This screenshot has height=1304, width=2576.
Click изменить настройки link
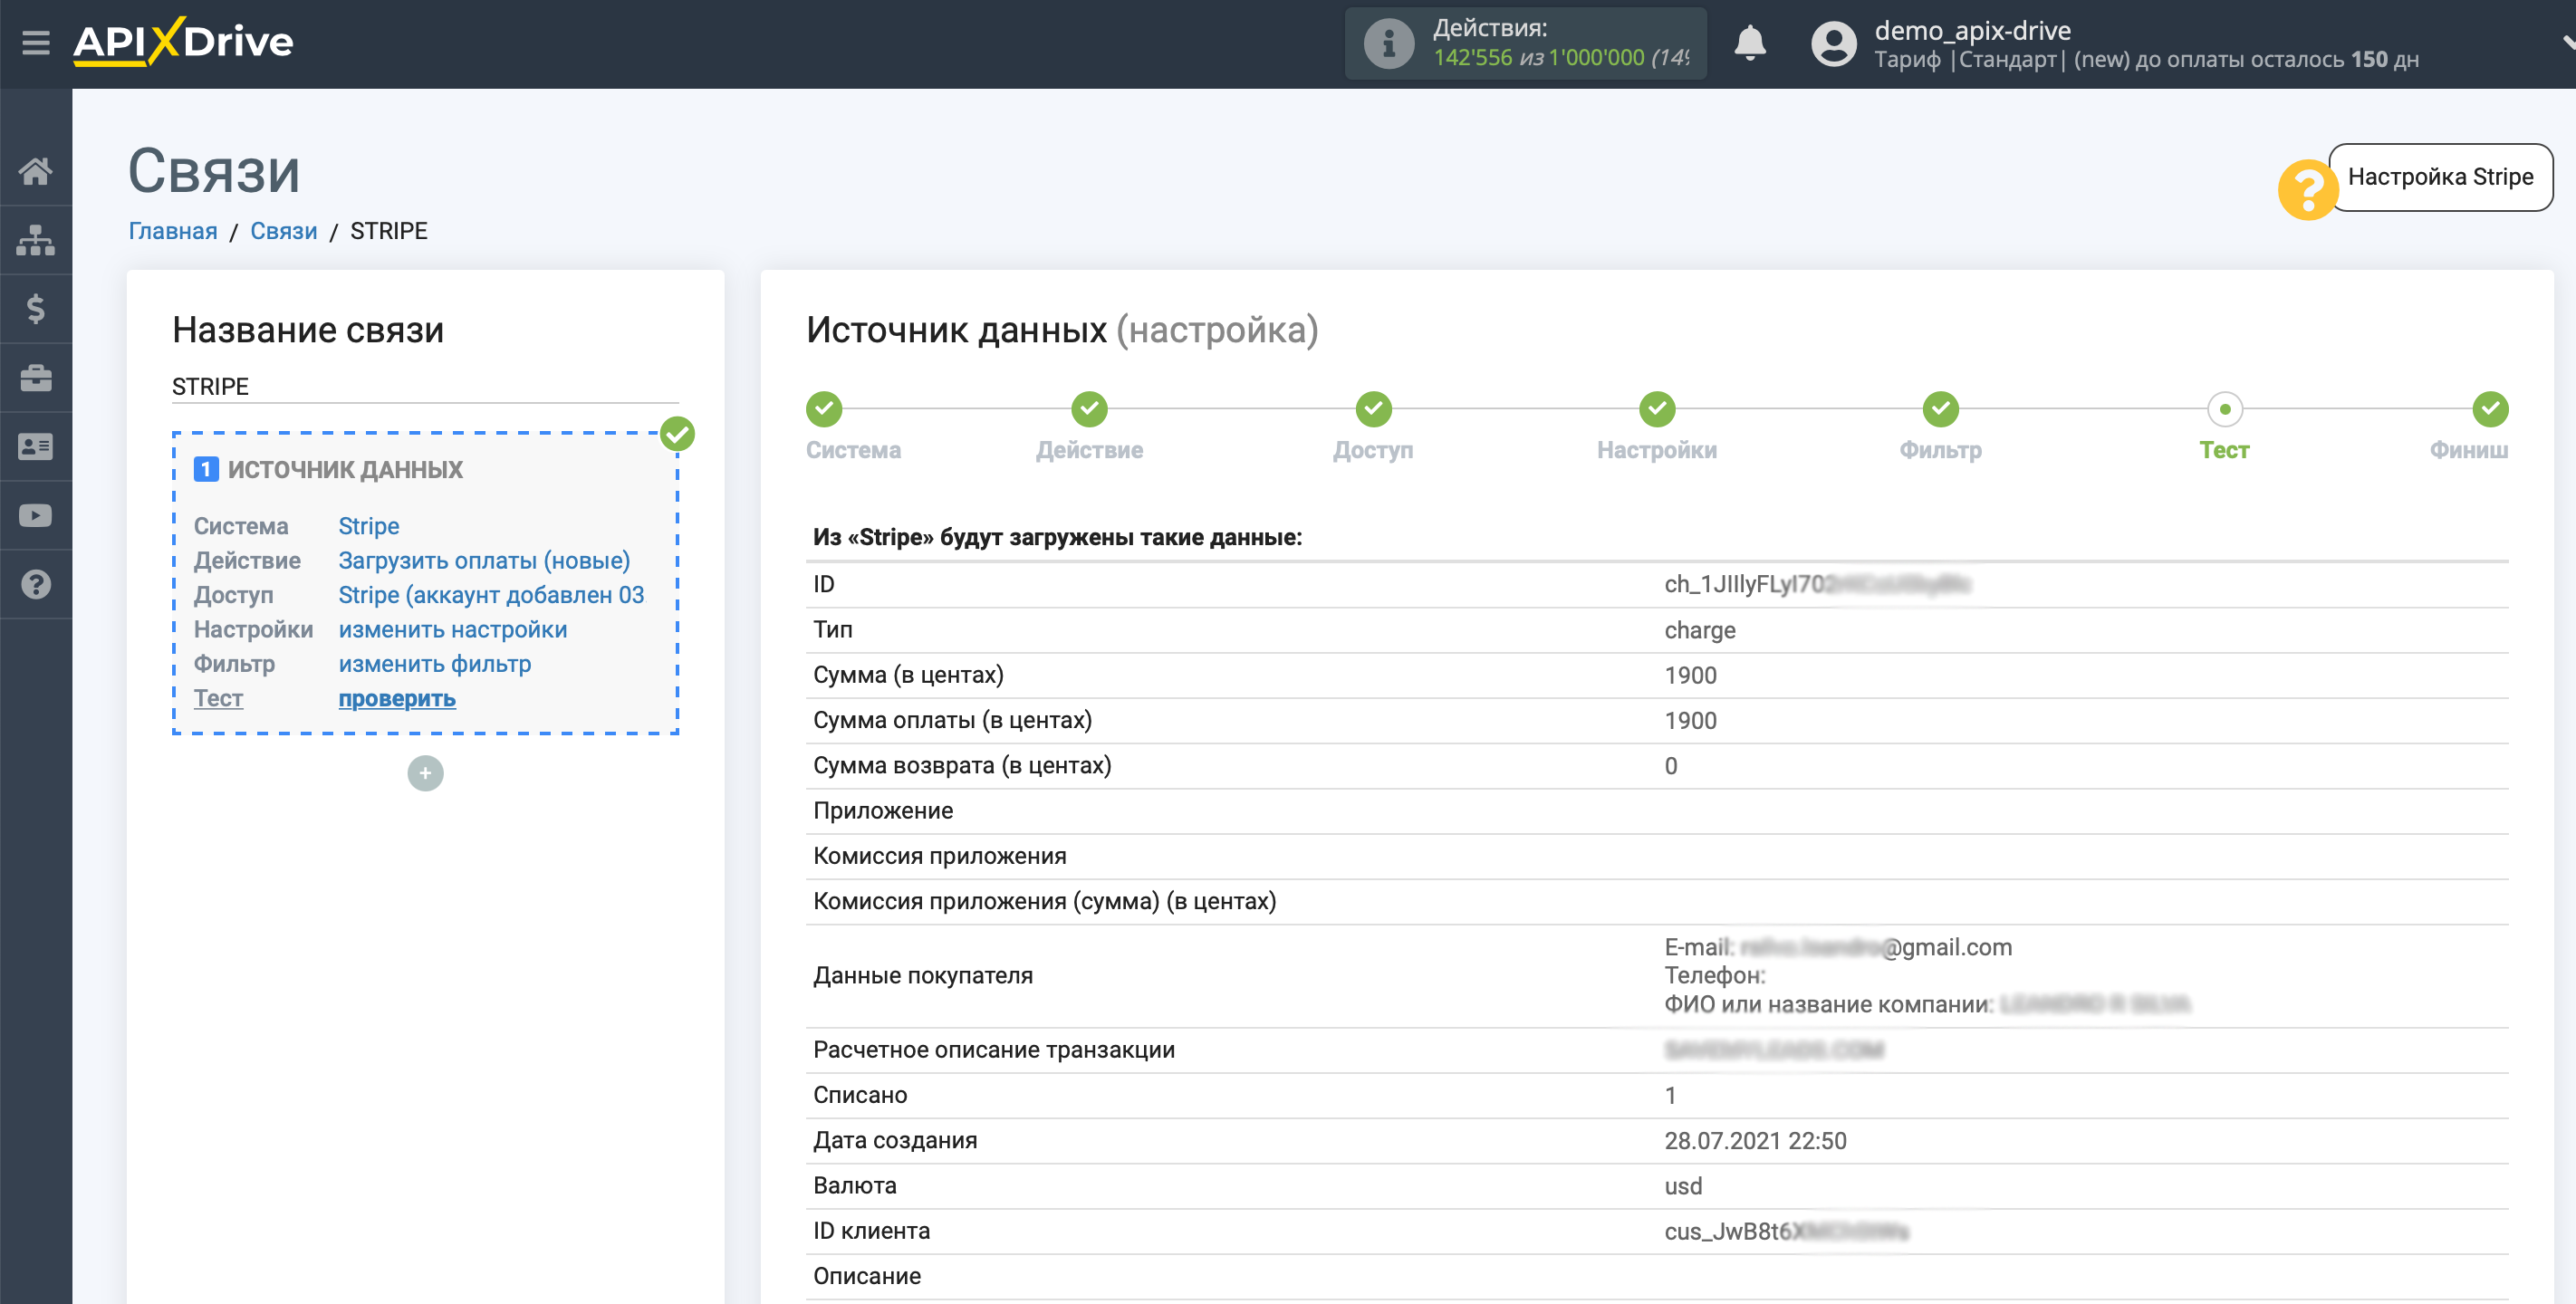point(453,630)
